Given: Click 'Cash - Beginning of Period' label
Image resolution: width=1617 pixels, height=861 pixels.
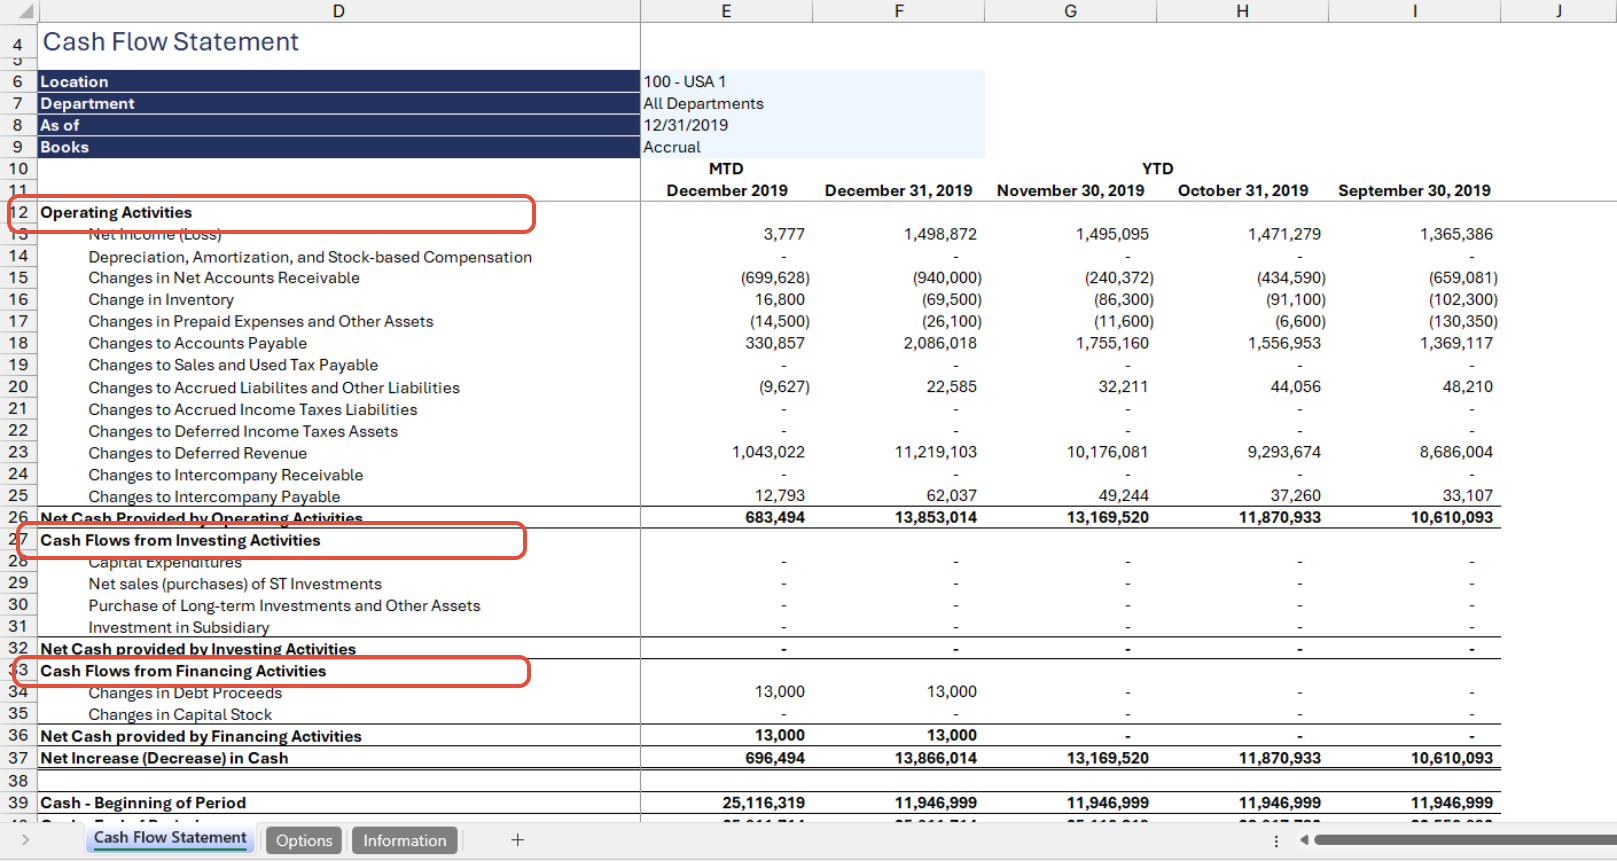Looking at the screenshot, I should pyautogui.click(x=143, y=802).
